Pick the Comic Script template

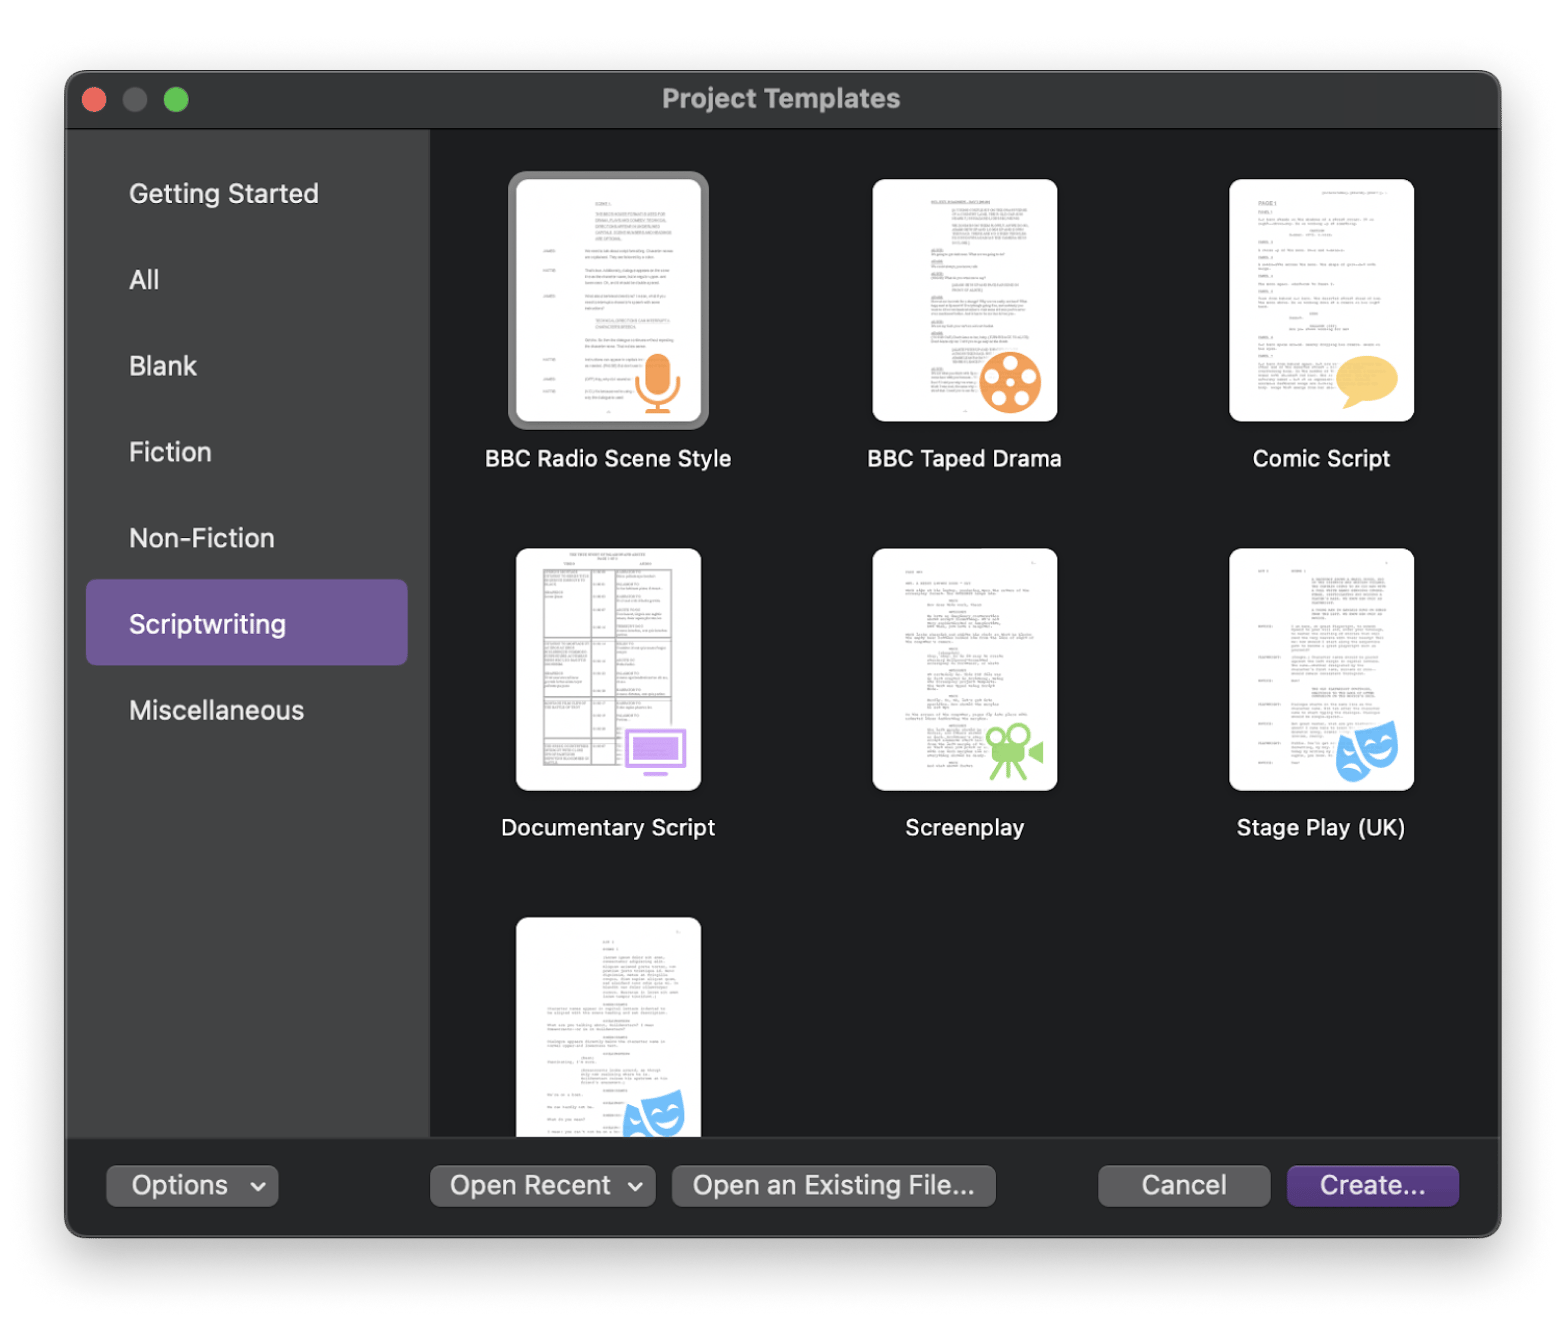pyautogui.click(x=1320, y=300)
